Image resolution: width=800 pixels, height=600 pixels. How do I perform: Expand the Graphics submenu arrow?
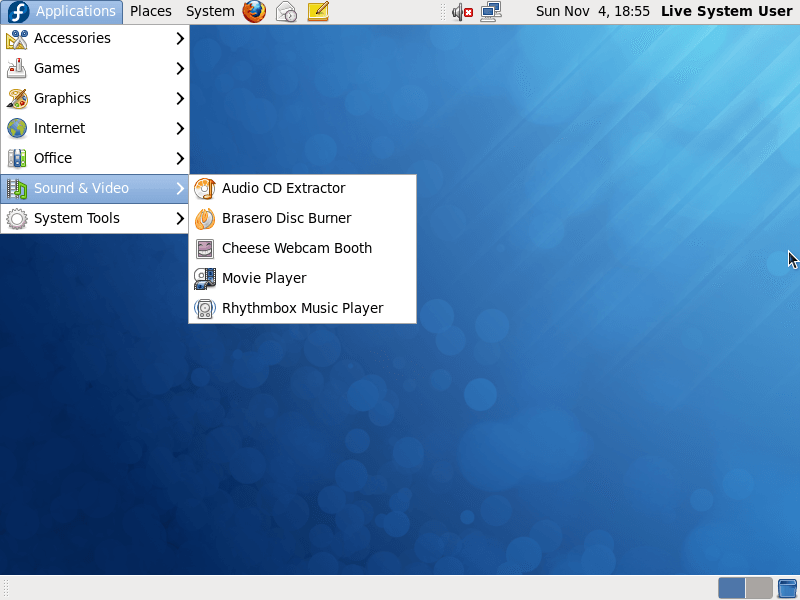point(180,98)
